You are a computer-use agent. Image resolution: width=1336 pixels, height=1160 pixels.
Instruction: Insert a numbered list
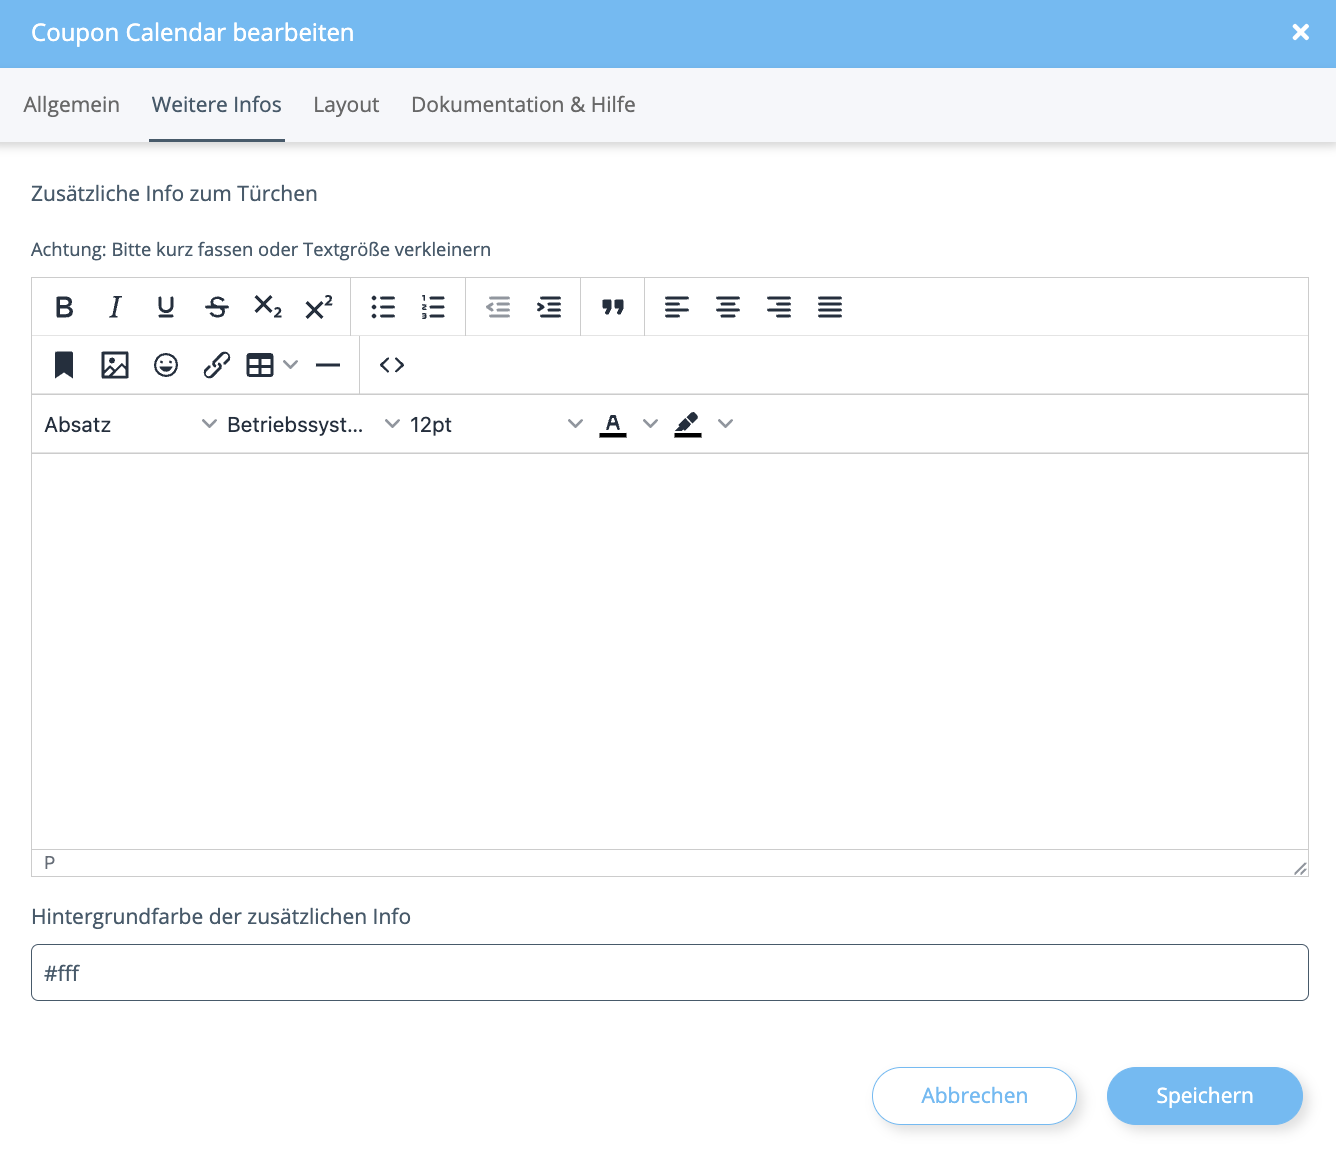click(x=434, y=307)
